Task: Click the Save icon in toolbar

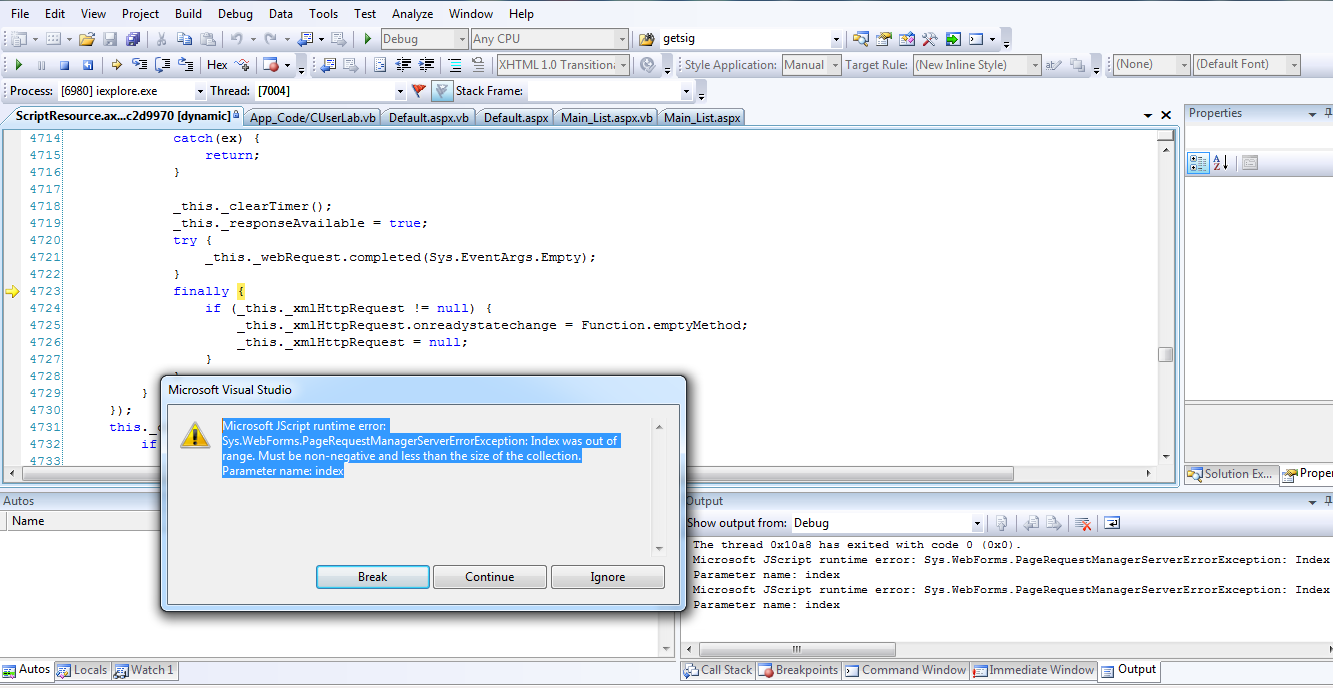Action: coord(110,39)
